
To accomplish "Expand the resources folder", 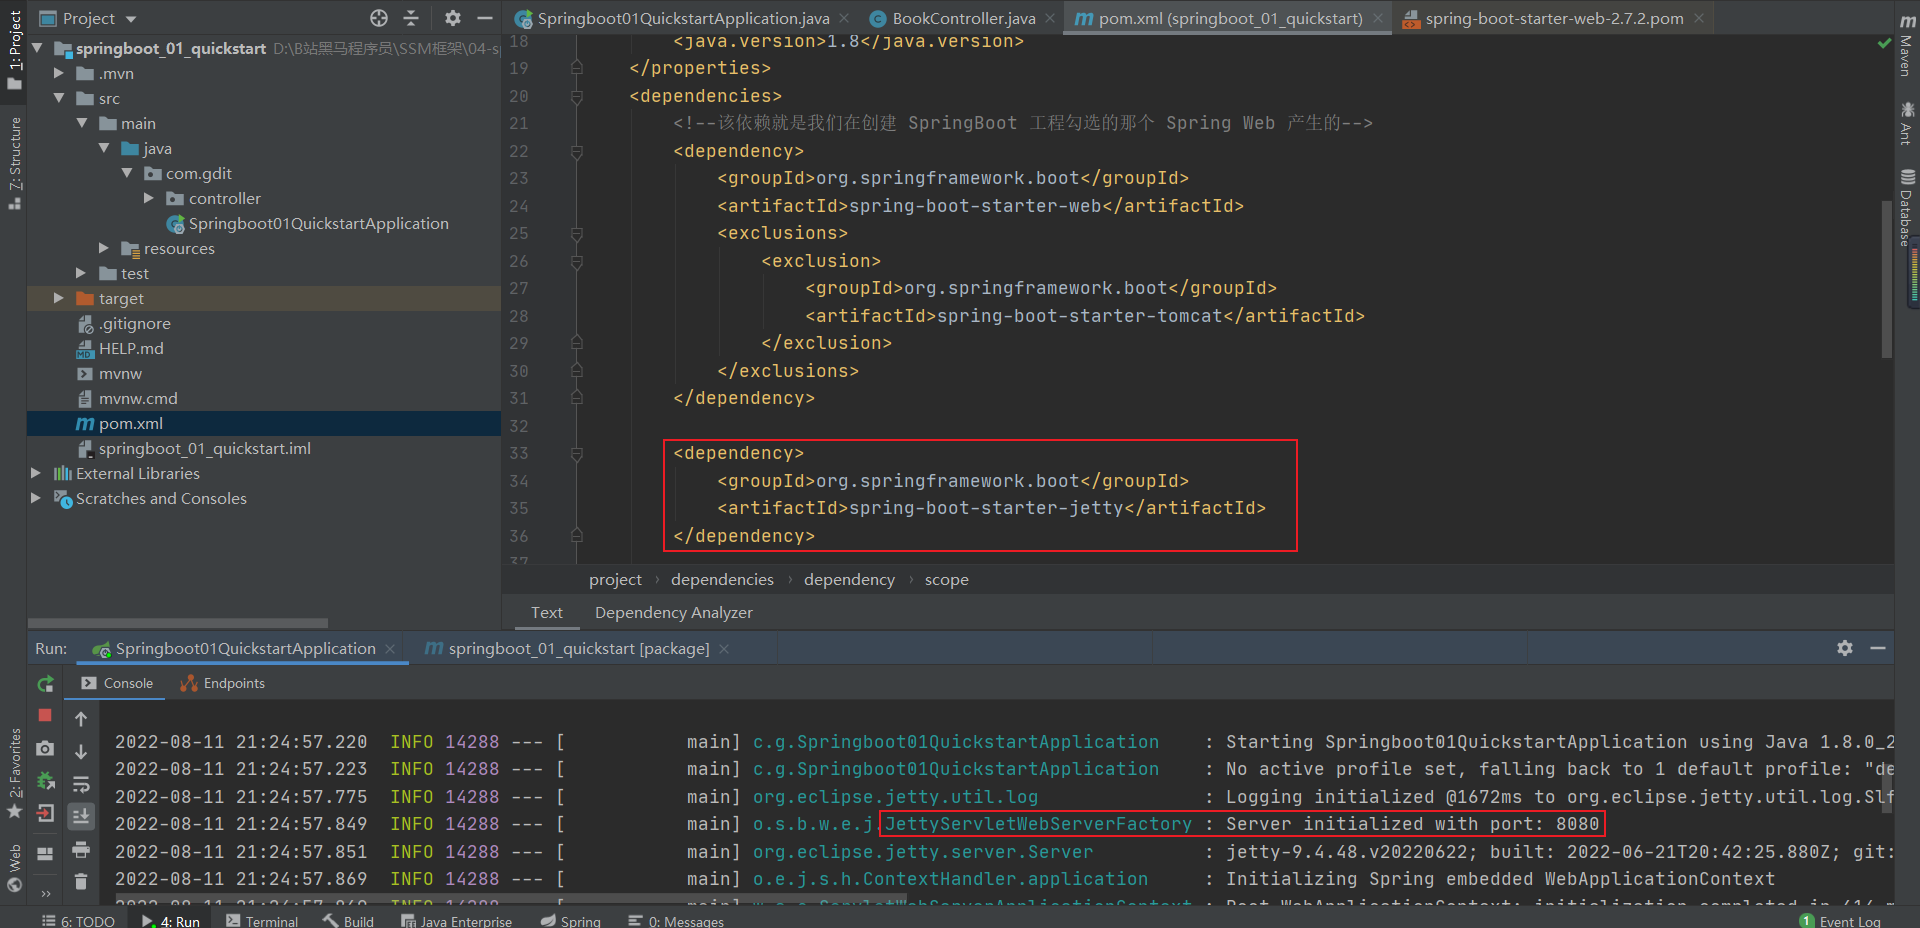I will (x=103, y=248).
